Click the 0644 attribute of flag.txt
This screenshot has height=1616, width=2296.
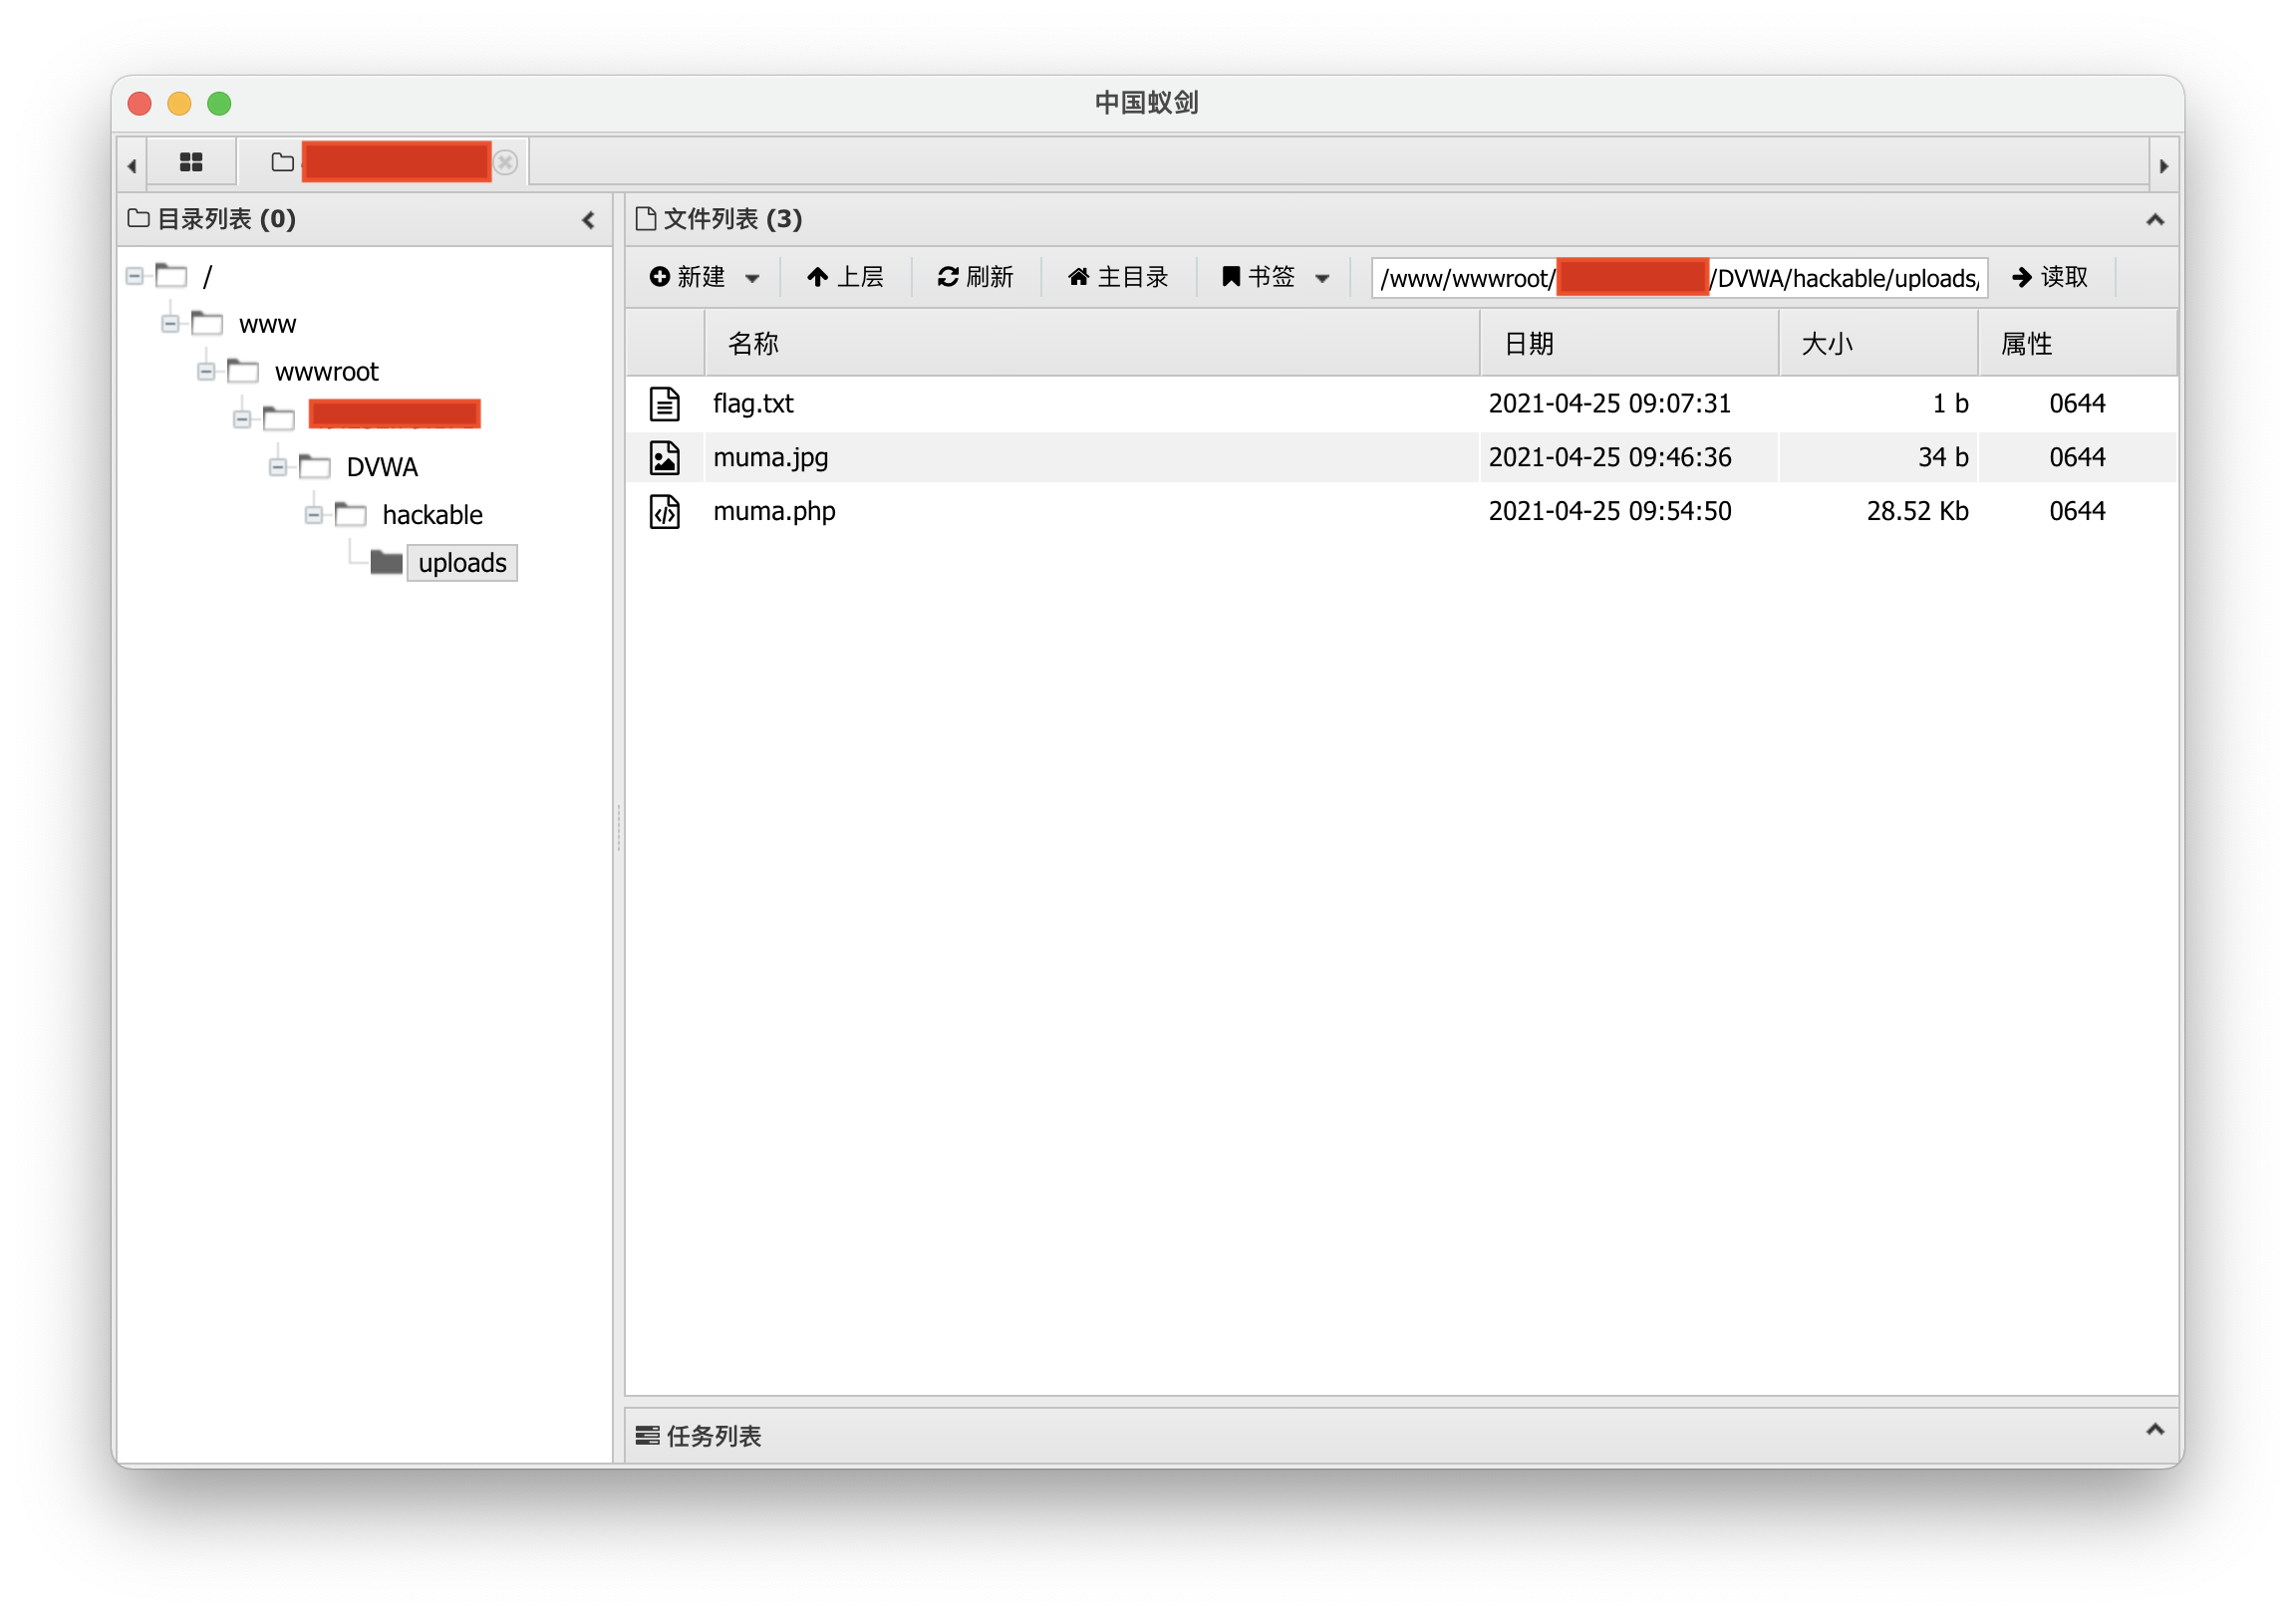(2077, 403)
